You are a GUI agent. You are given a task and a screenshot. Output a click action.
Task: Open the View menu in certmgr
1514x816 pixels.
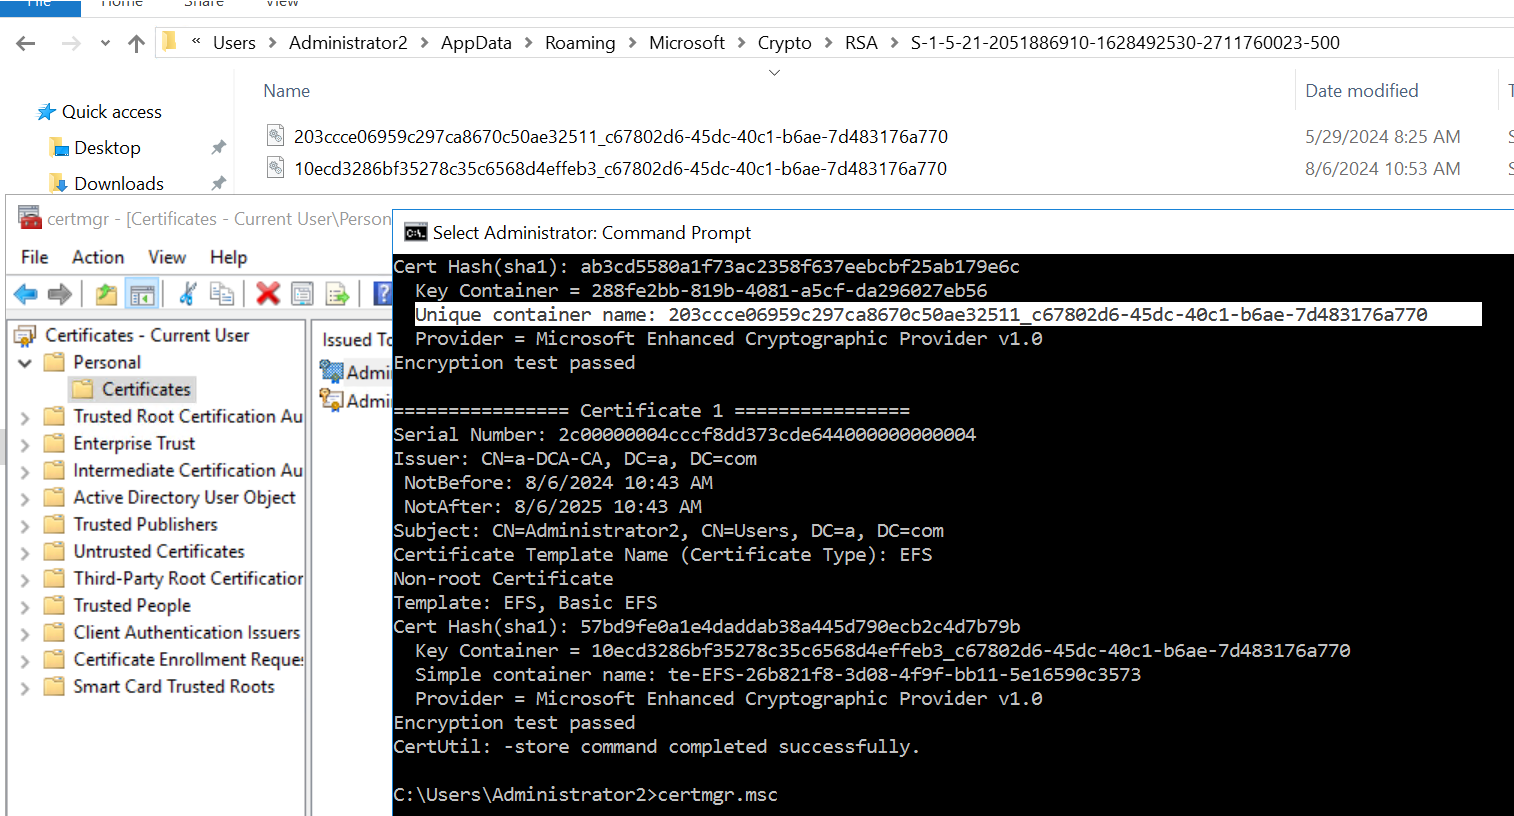click(166, 257)
